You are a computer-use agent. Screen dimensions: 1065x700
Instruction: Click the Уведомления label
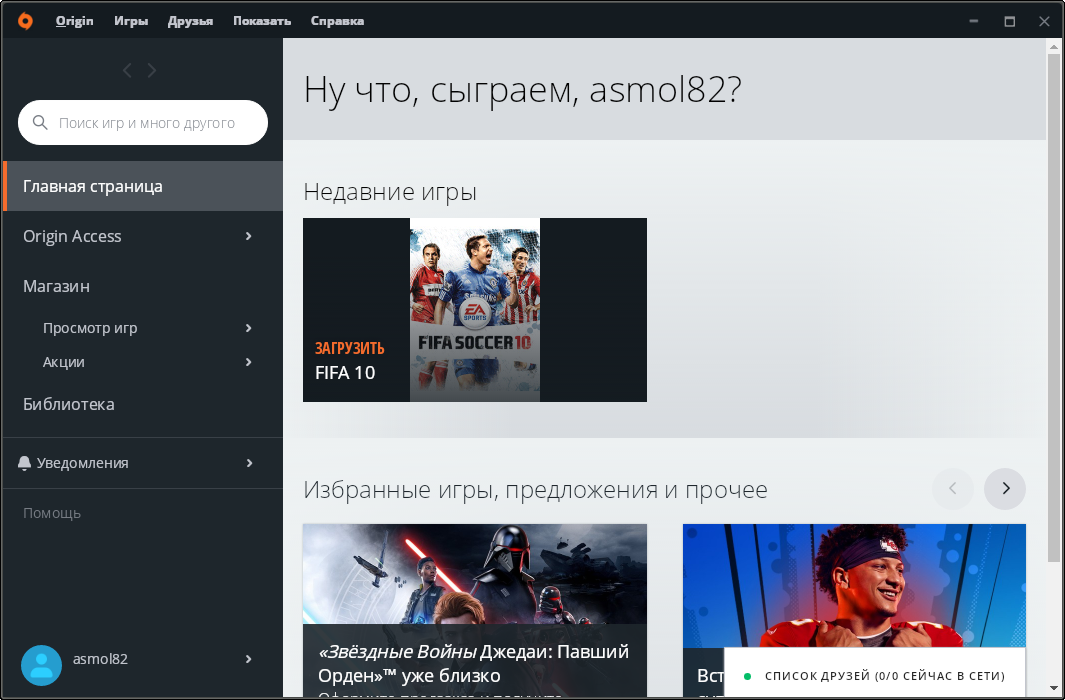coord(82,463)
